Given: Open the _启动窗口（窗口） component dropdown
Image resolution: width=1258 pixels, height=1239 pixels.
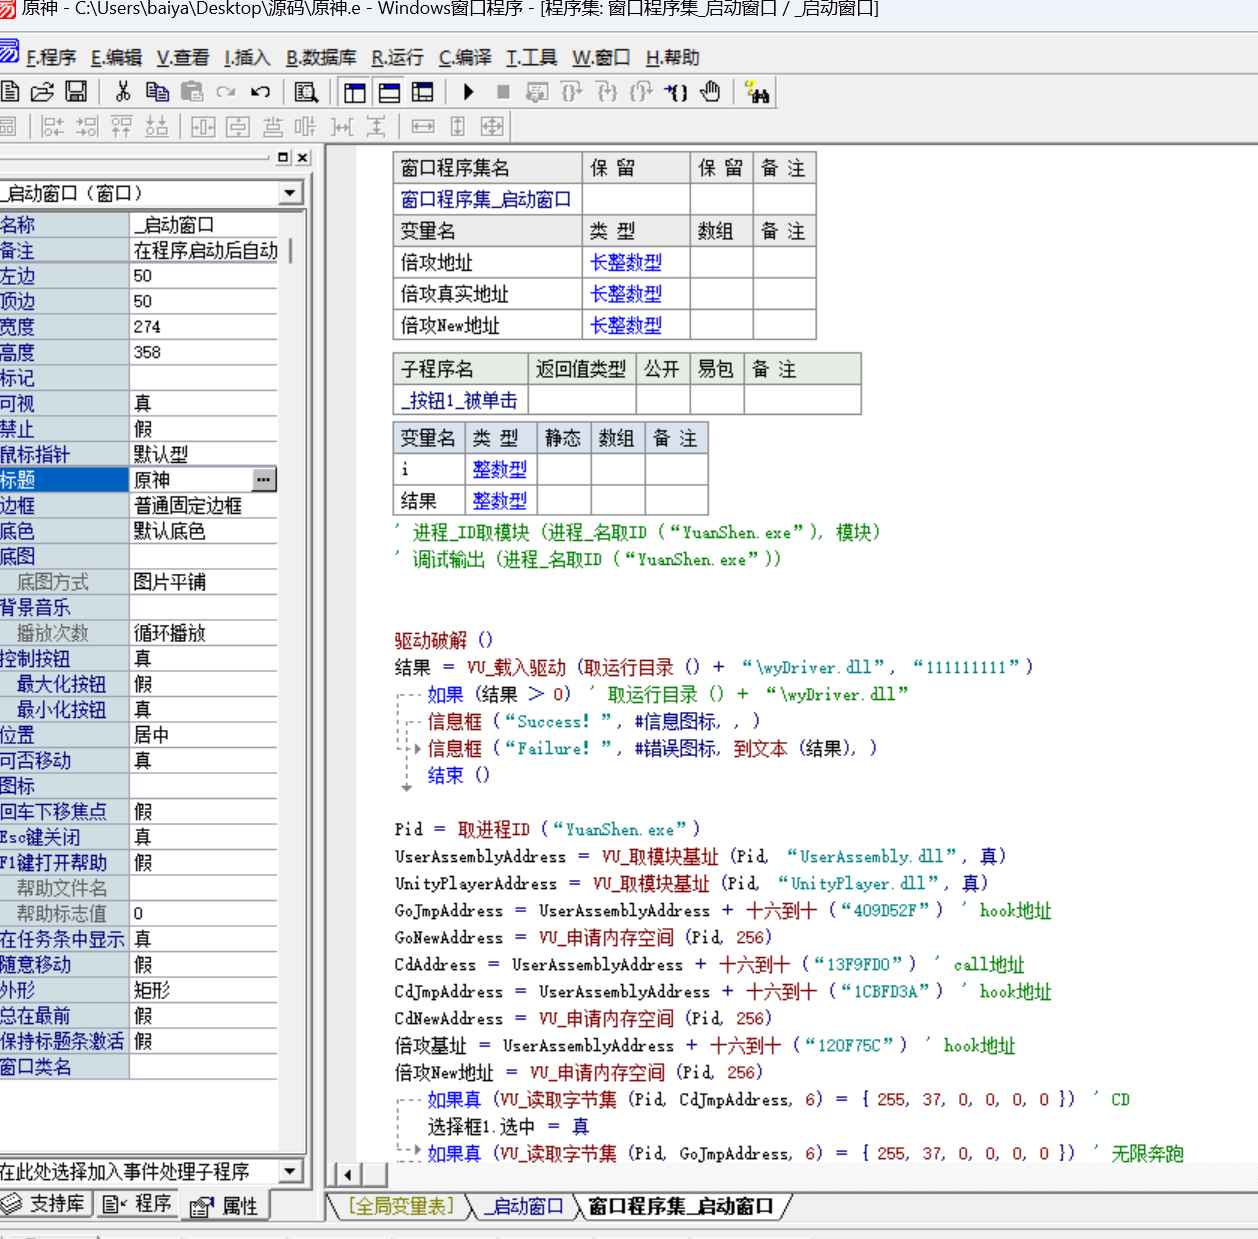Looking at the screenshot, I should coord(290,193).
